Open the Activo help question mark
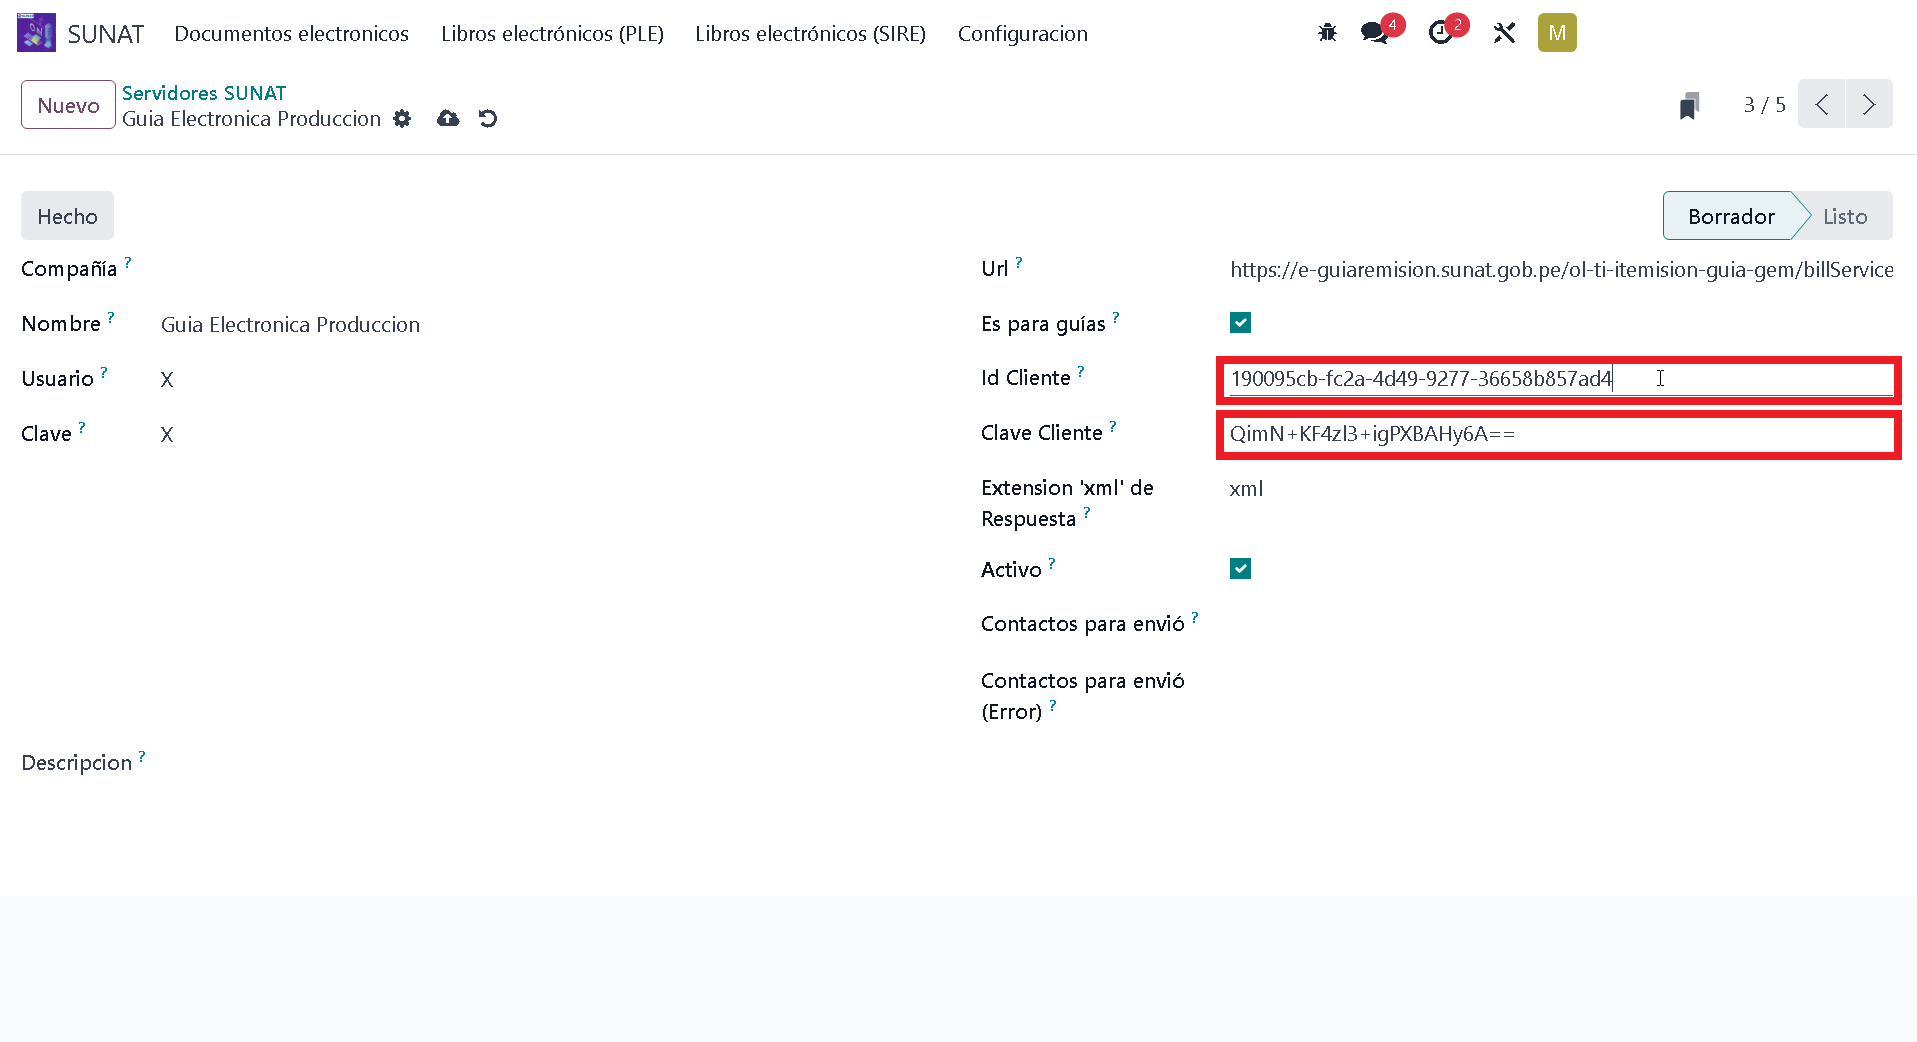This screenshot has height=1042, width=1917. 1052,563
